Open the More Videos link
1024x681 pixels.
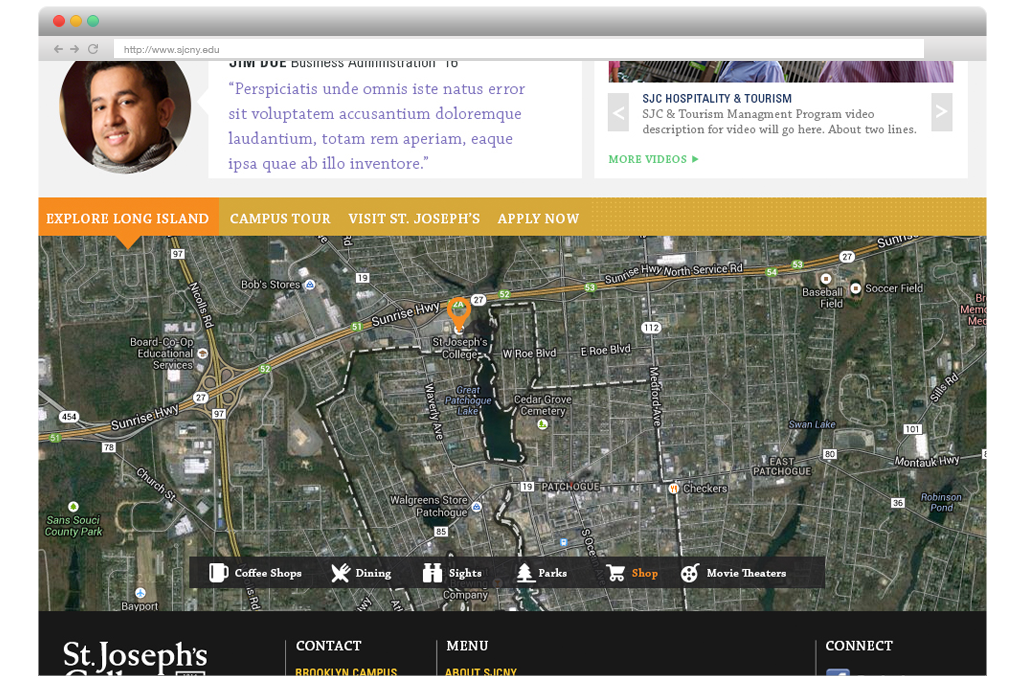click(x=653, y=159)
